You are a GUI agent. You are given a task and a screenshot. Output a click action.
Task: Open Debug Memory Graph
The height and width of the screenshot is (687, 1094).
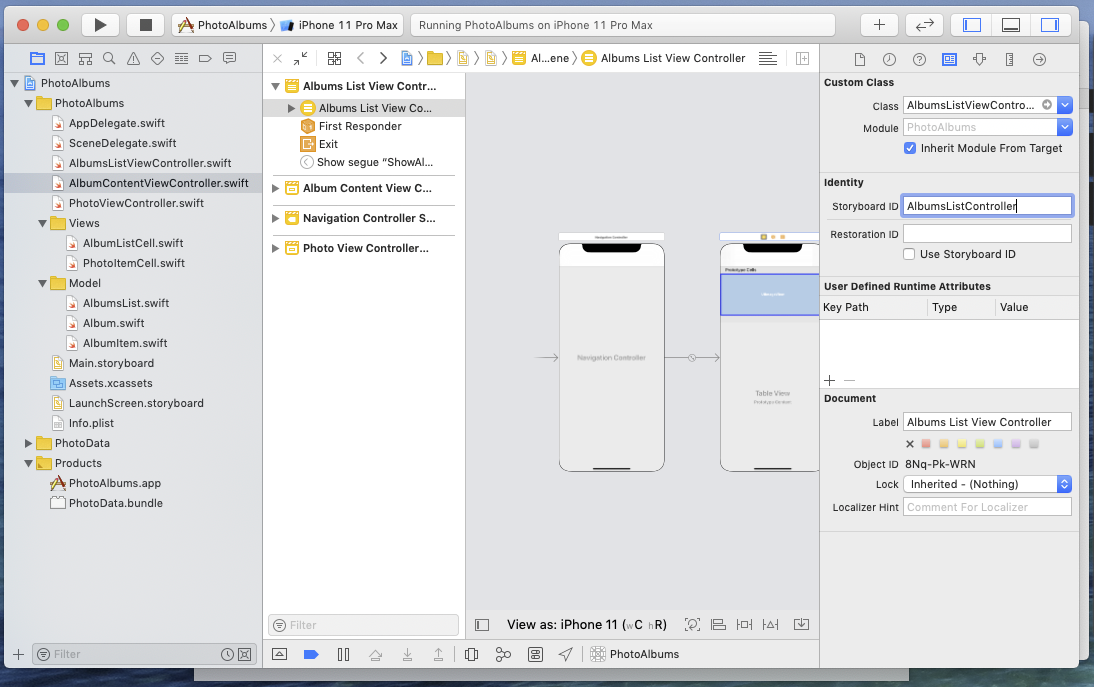click(503, 654)
